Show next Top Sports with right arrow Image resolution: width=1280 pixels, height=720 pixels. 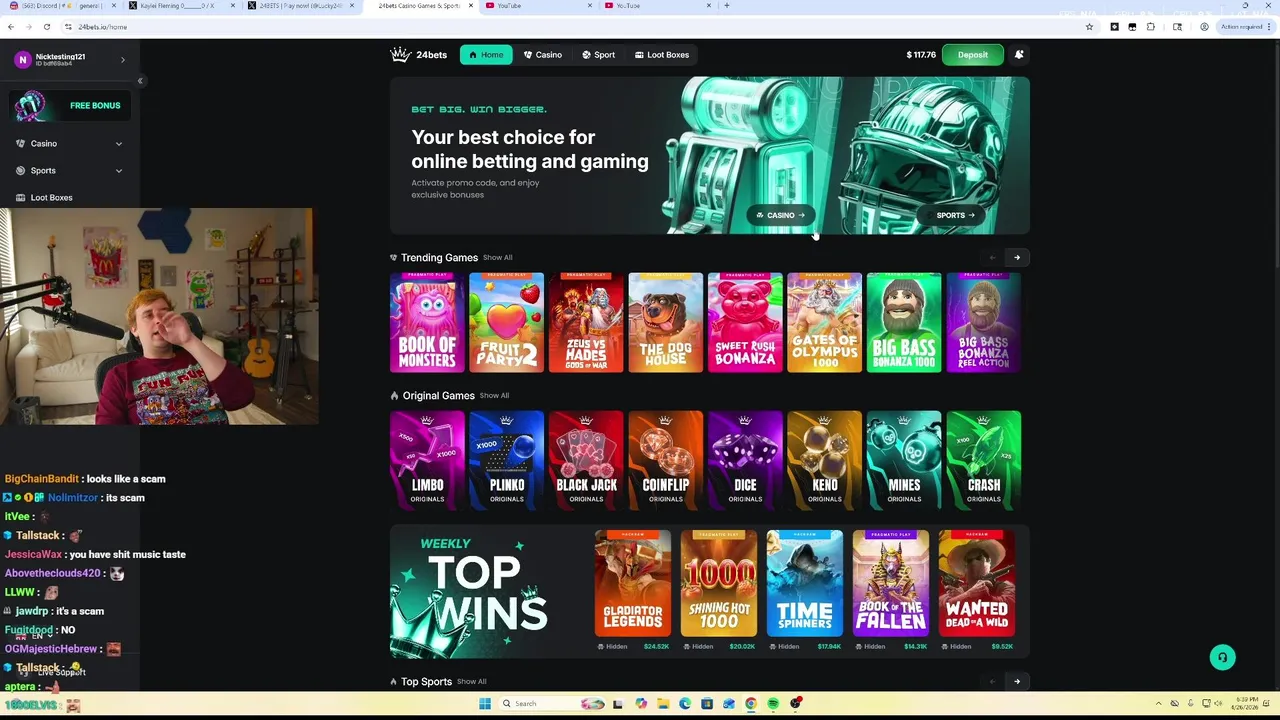coord(1017,682)
